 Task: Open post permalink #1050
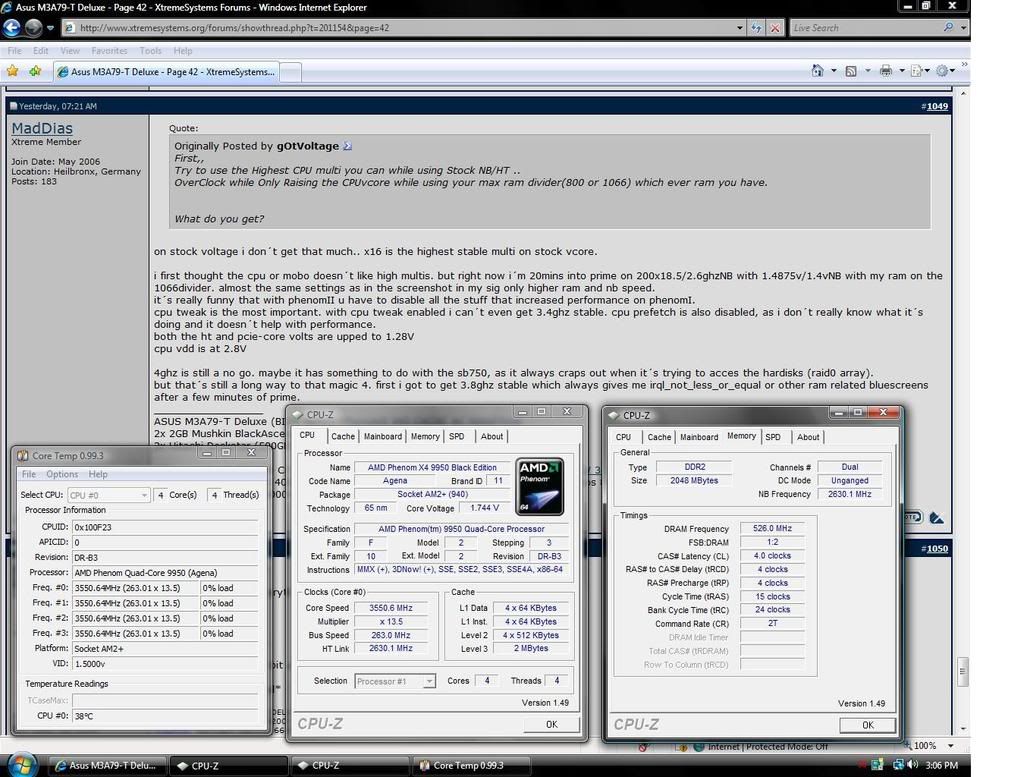(937, 549)
